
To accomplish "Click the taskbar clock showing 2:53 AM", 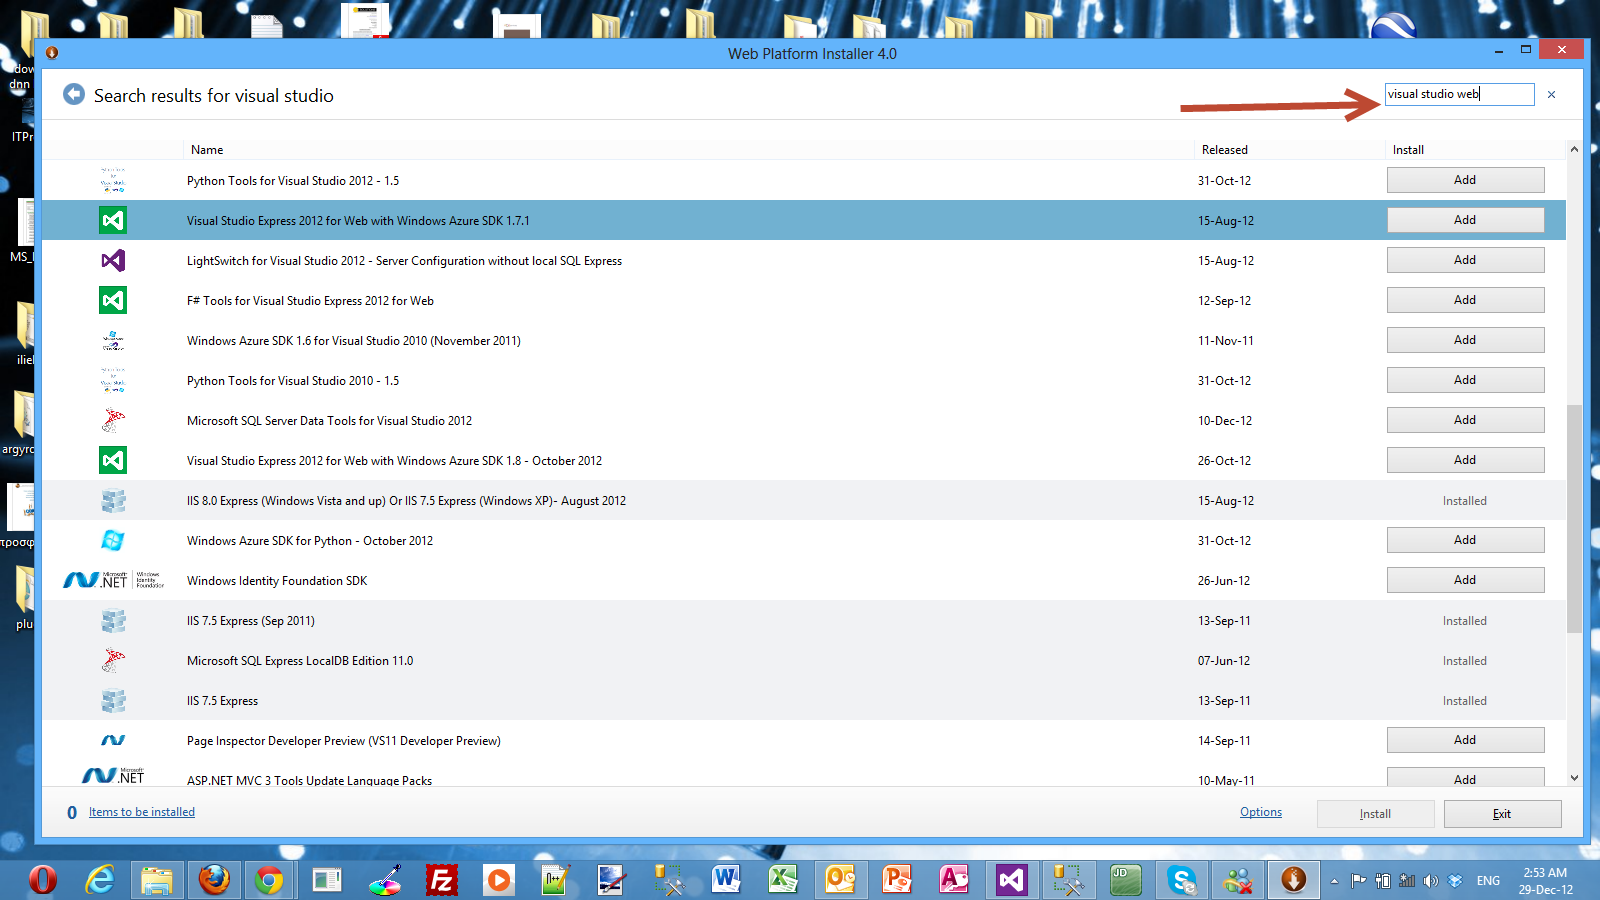I will point(1545,881).
